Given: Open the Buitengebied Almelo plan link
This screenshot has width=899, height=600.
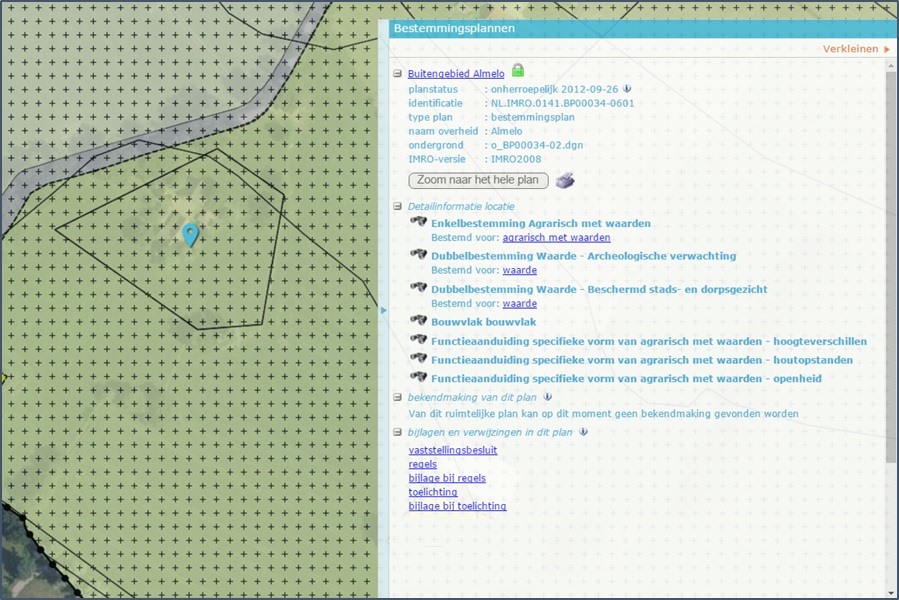Looking at the screenshot, I should 456,73.
